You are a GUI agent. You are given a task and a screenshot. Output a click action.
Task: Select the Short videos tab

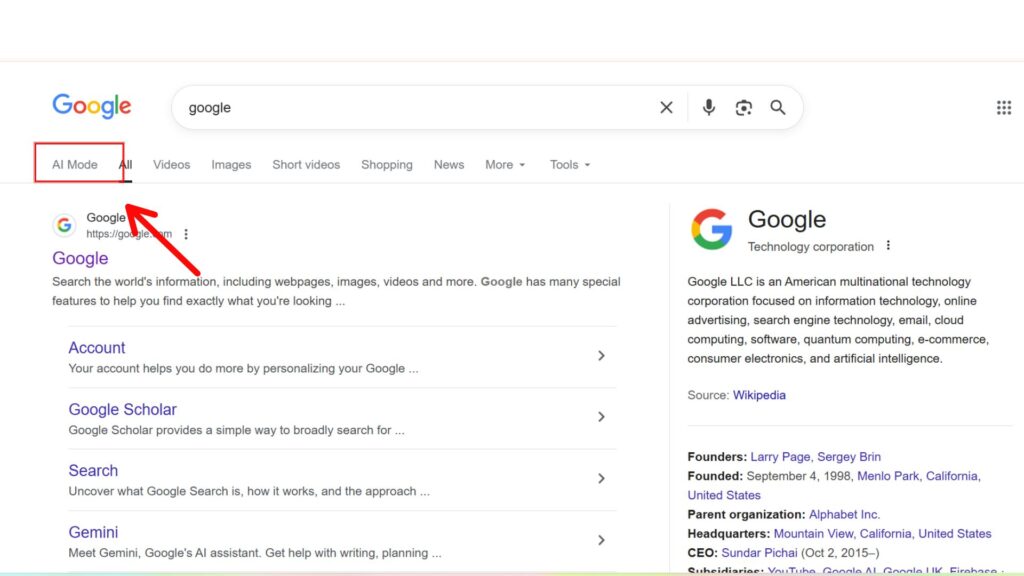click(306, 165)
